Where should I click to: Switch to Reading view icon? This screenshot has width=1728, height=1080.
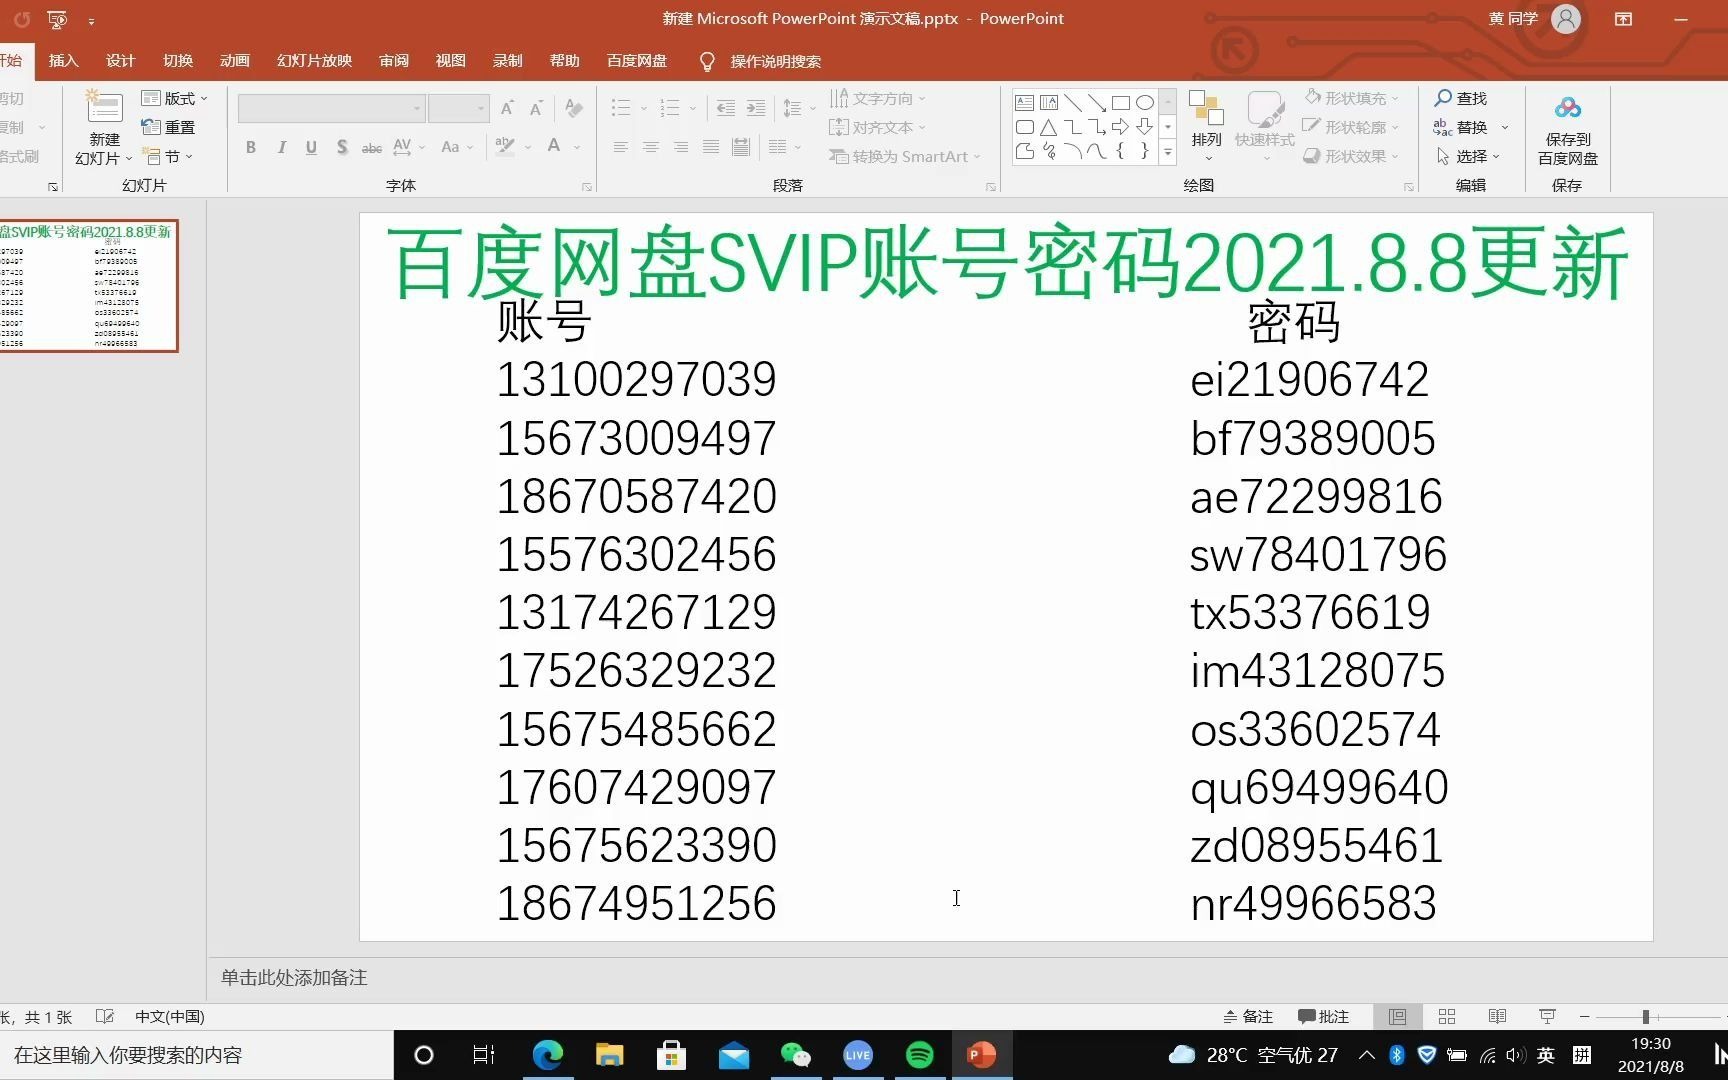pyautogui.click(x=1497, y=1016)
